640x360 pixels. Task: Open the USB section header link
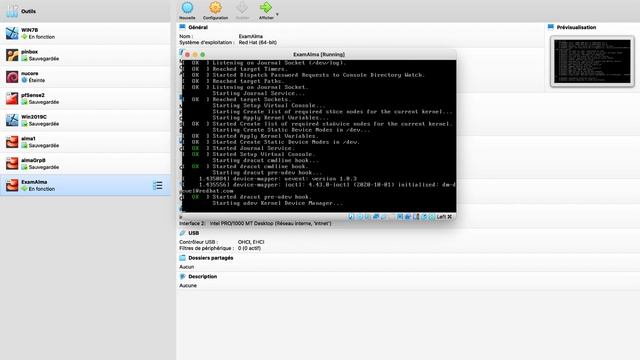click(193, 233)
